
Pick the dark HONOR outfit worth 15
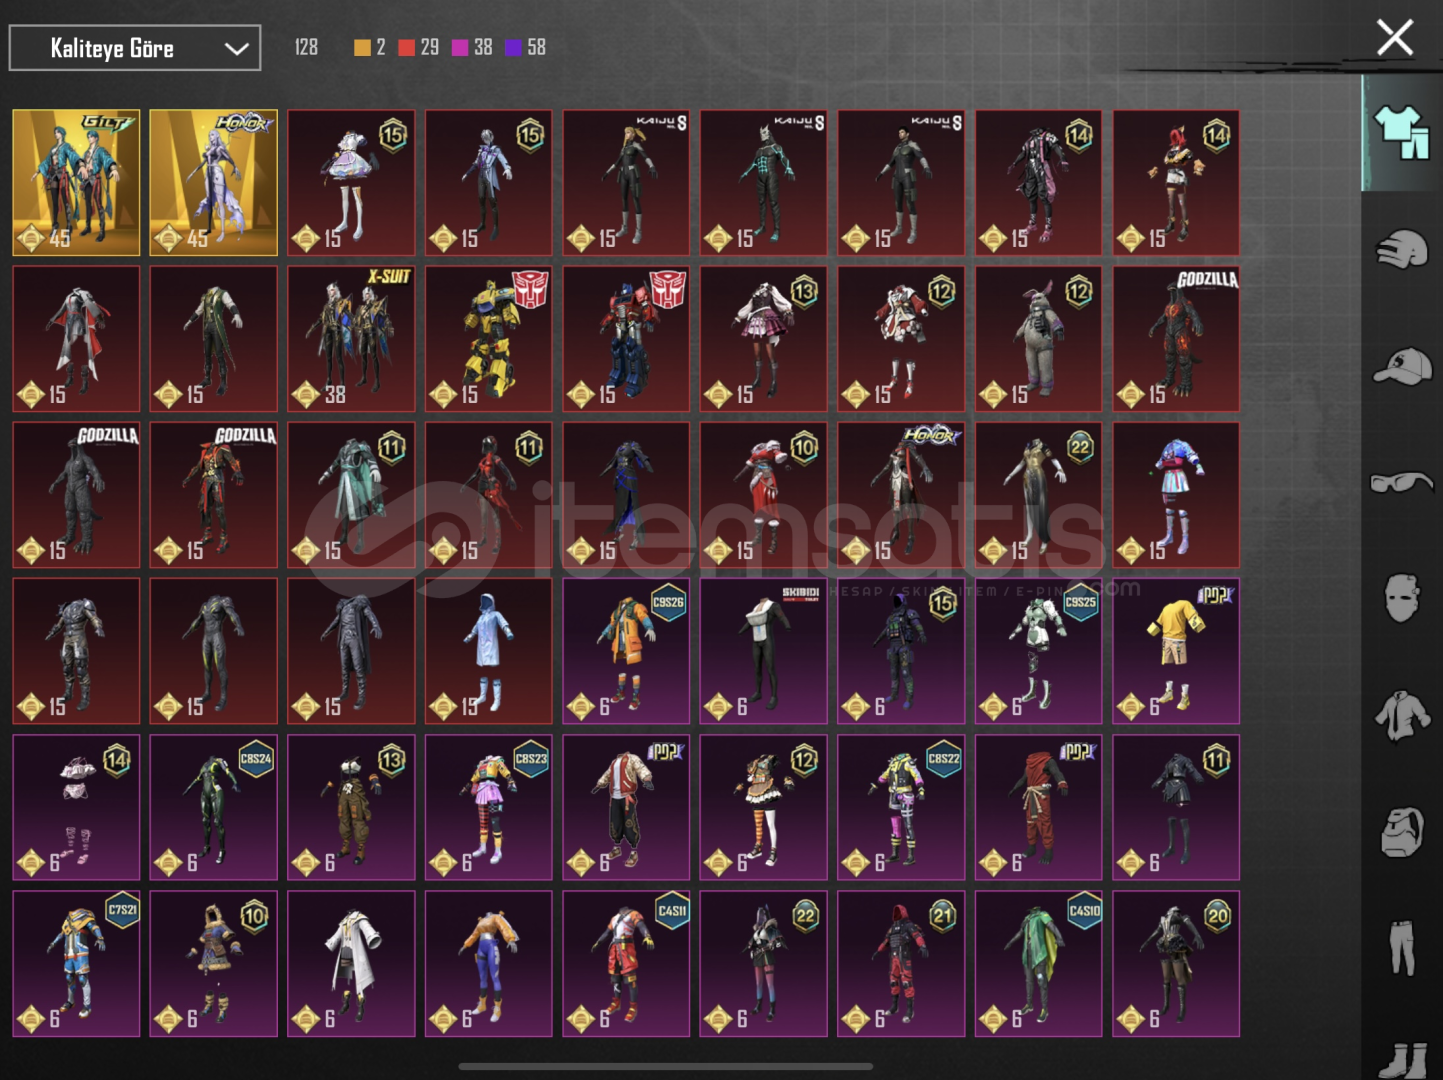tap(901, 495)
